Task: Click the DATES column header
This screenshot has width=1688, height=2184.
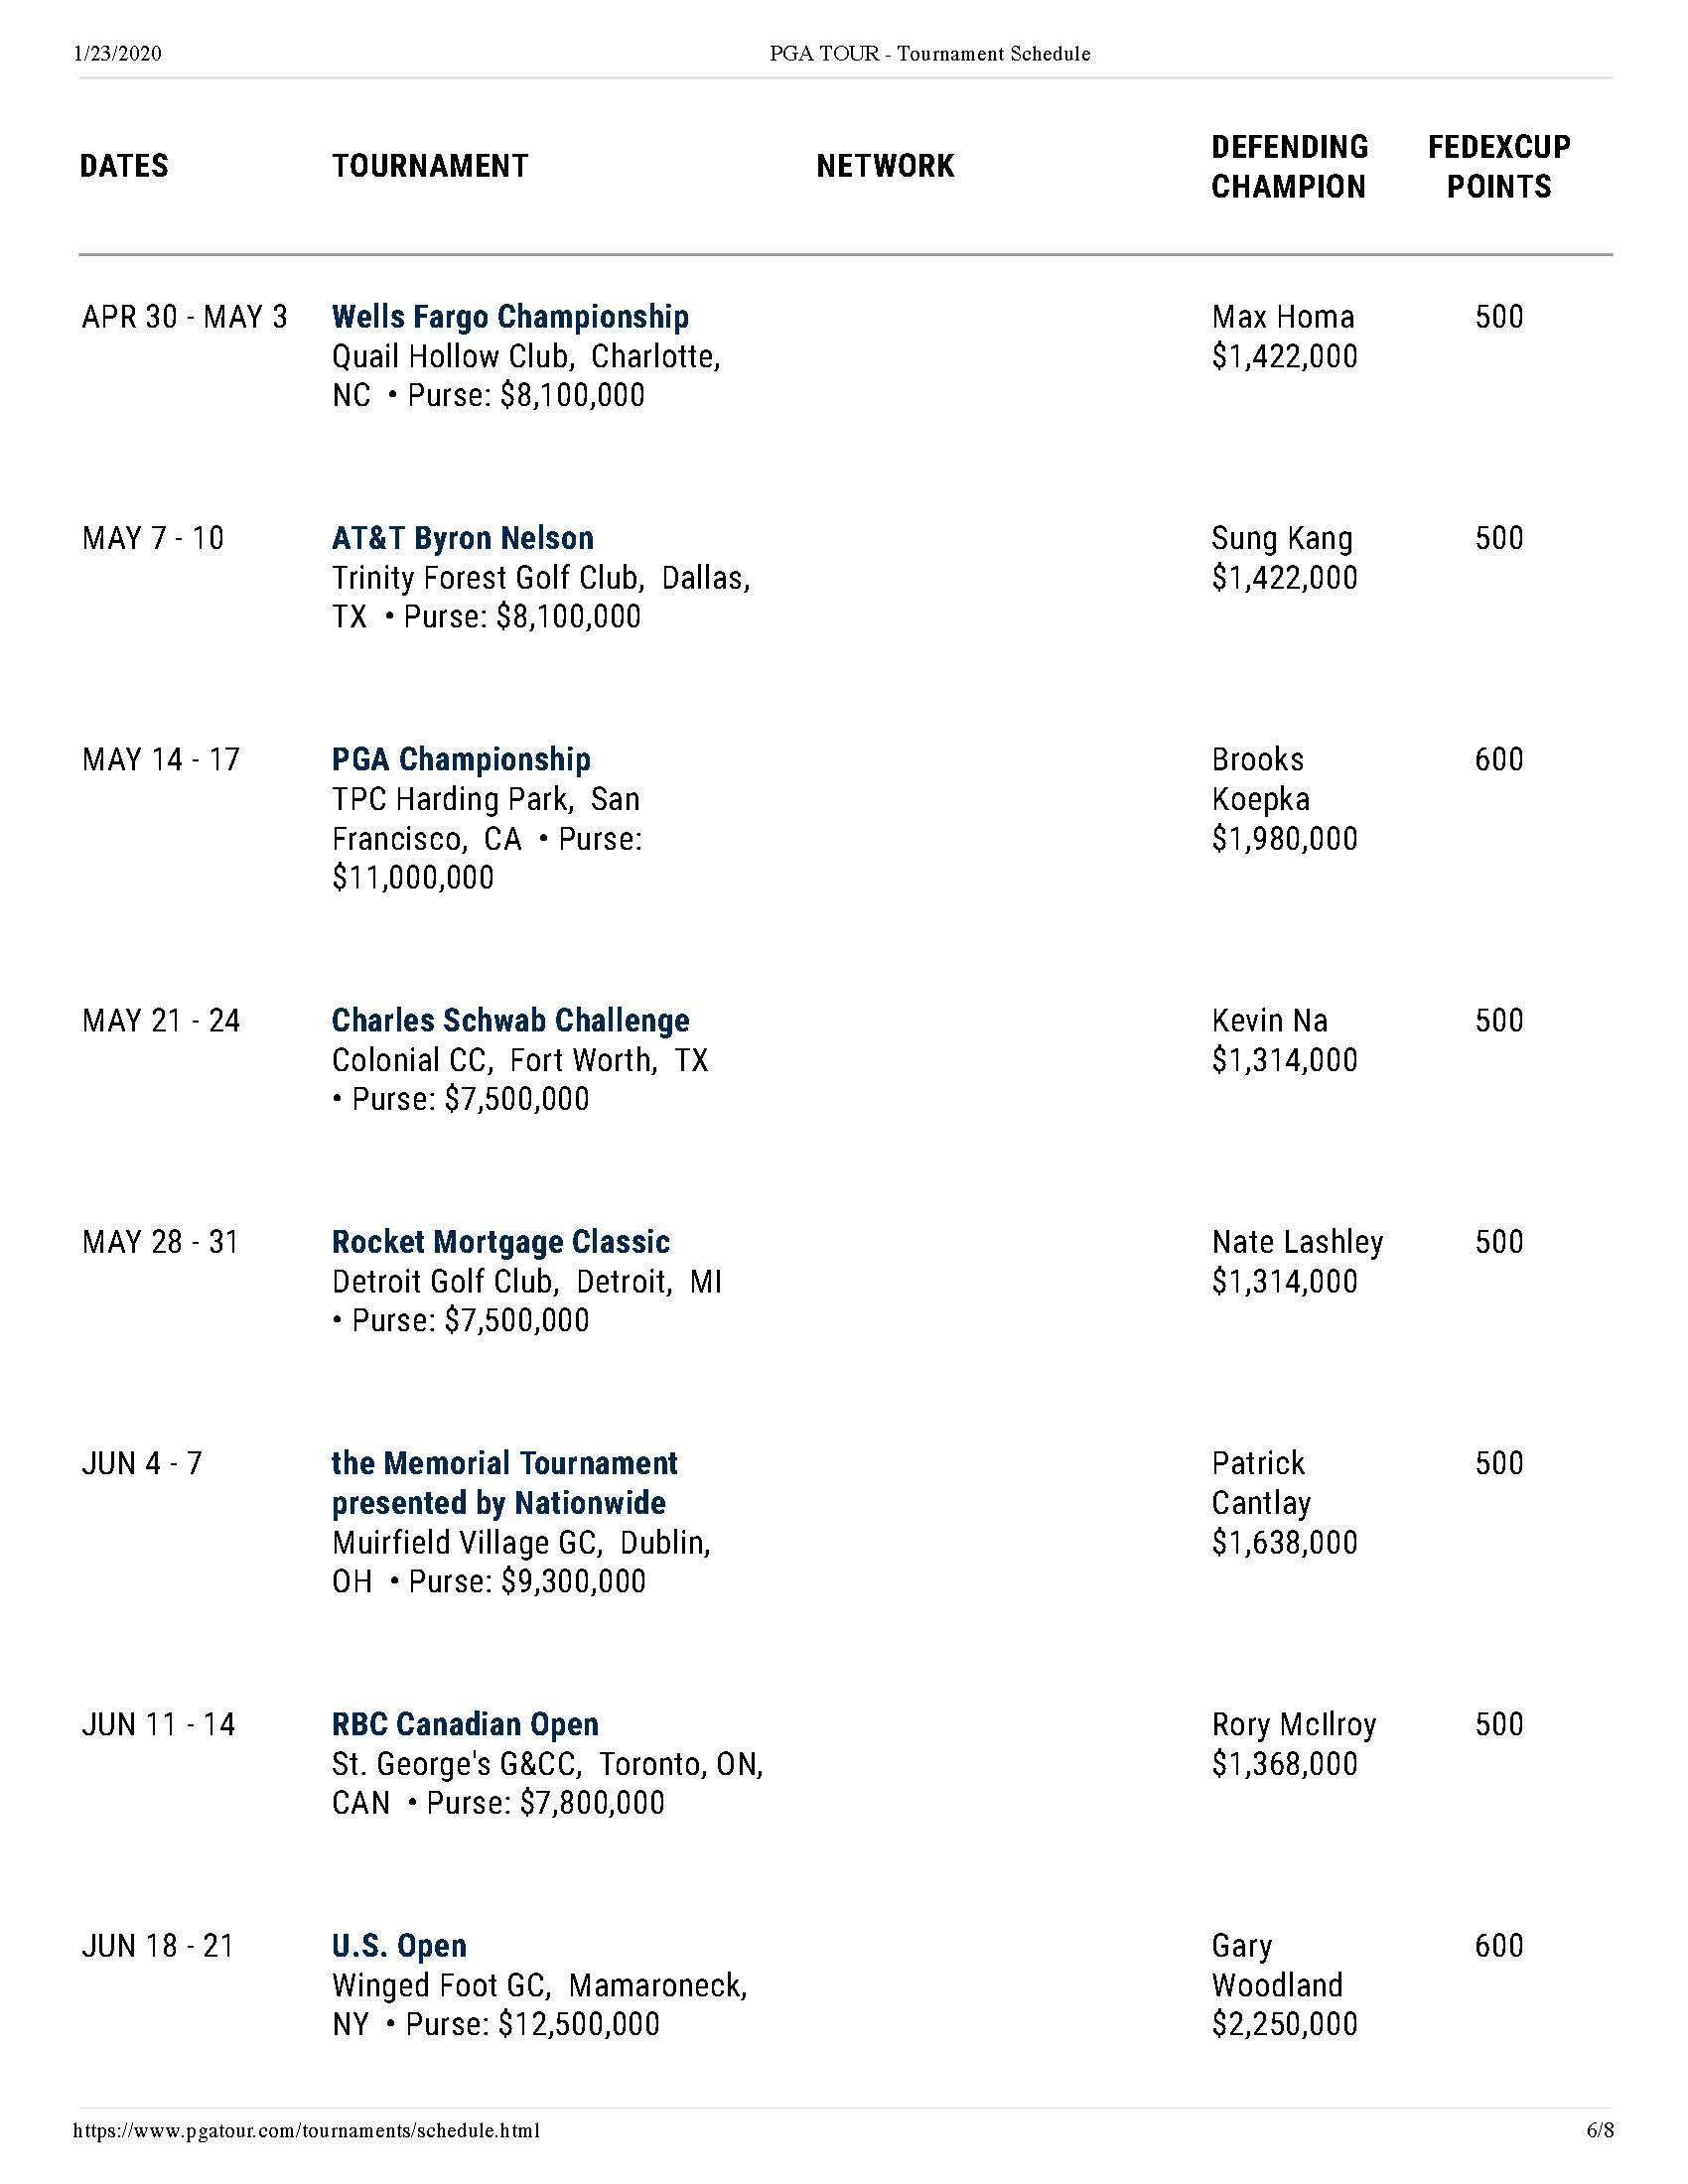Action: coord(124,166)
